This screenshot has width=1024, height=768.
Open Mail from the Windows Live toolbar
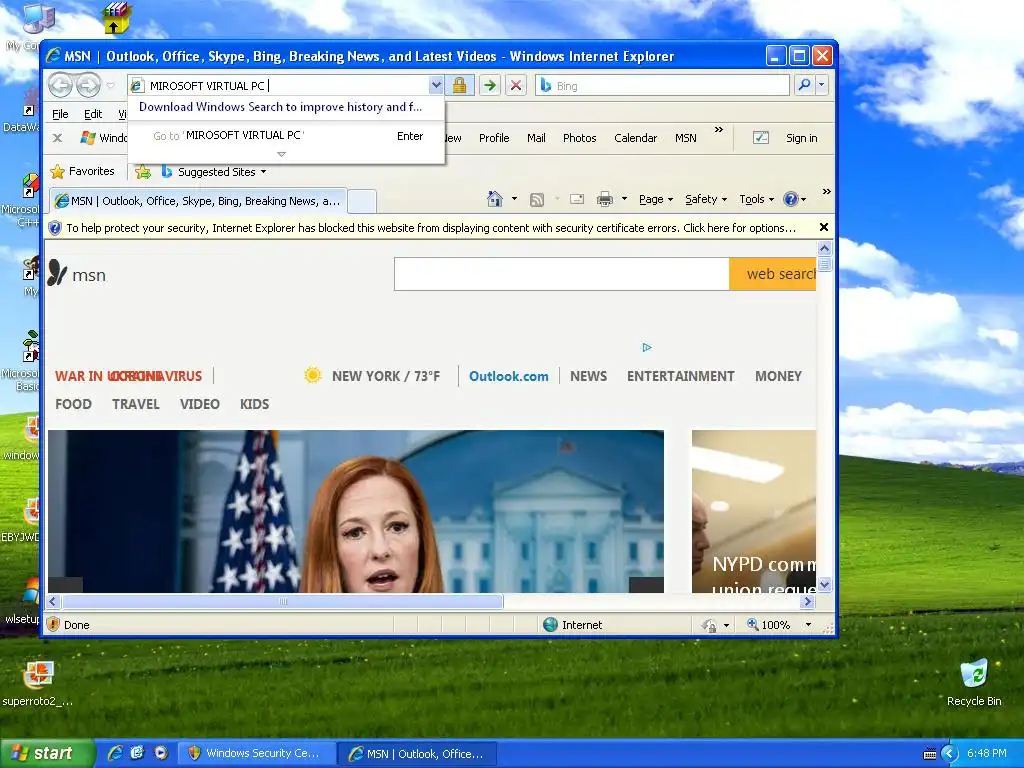coord(536,138)
